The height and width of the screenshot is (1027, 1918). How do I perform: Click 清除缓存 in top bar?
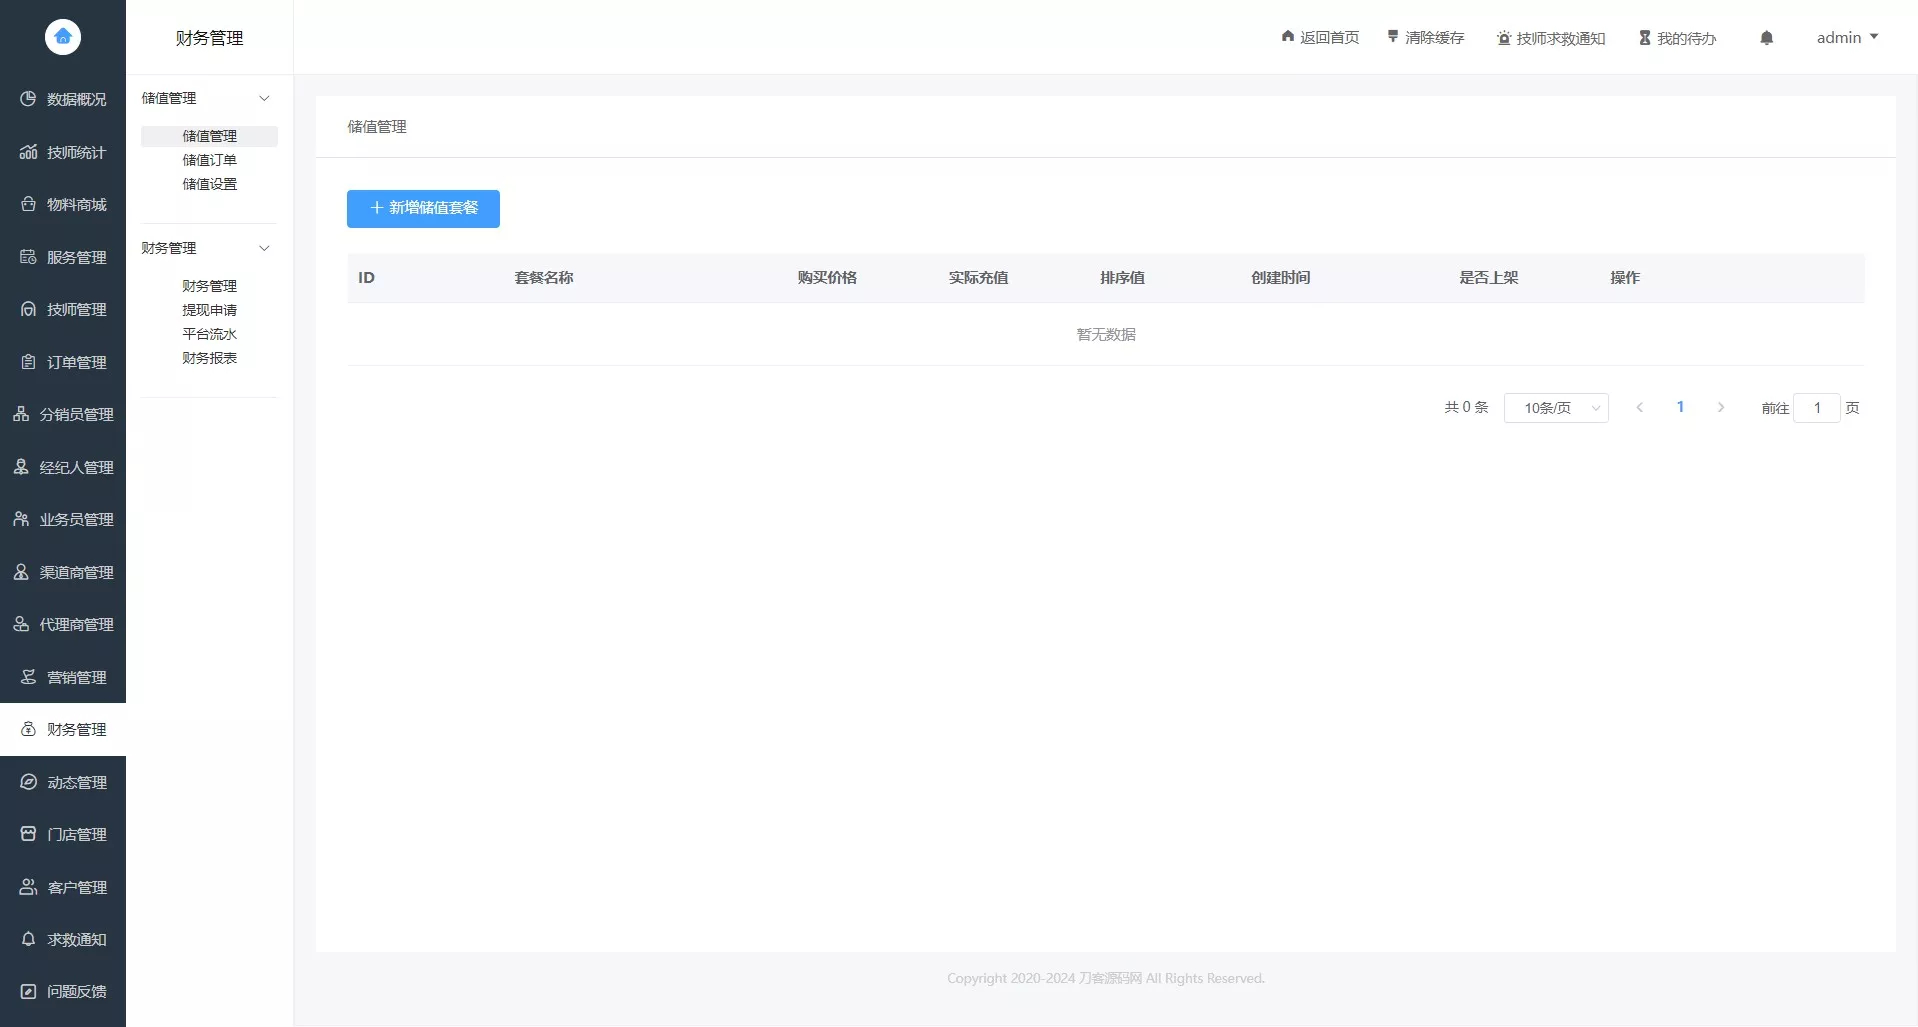pyautogui.click(x=1425, y=38)
